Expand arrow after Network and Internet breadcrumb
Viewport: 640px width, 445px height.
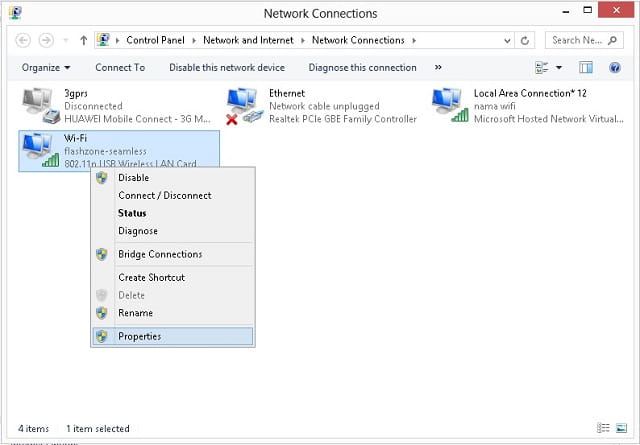[303, 40]
